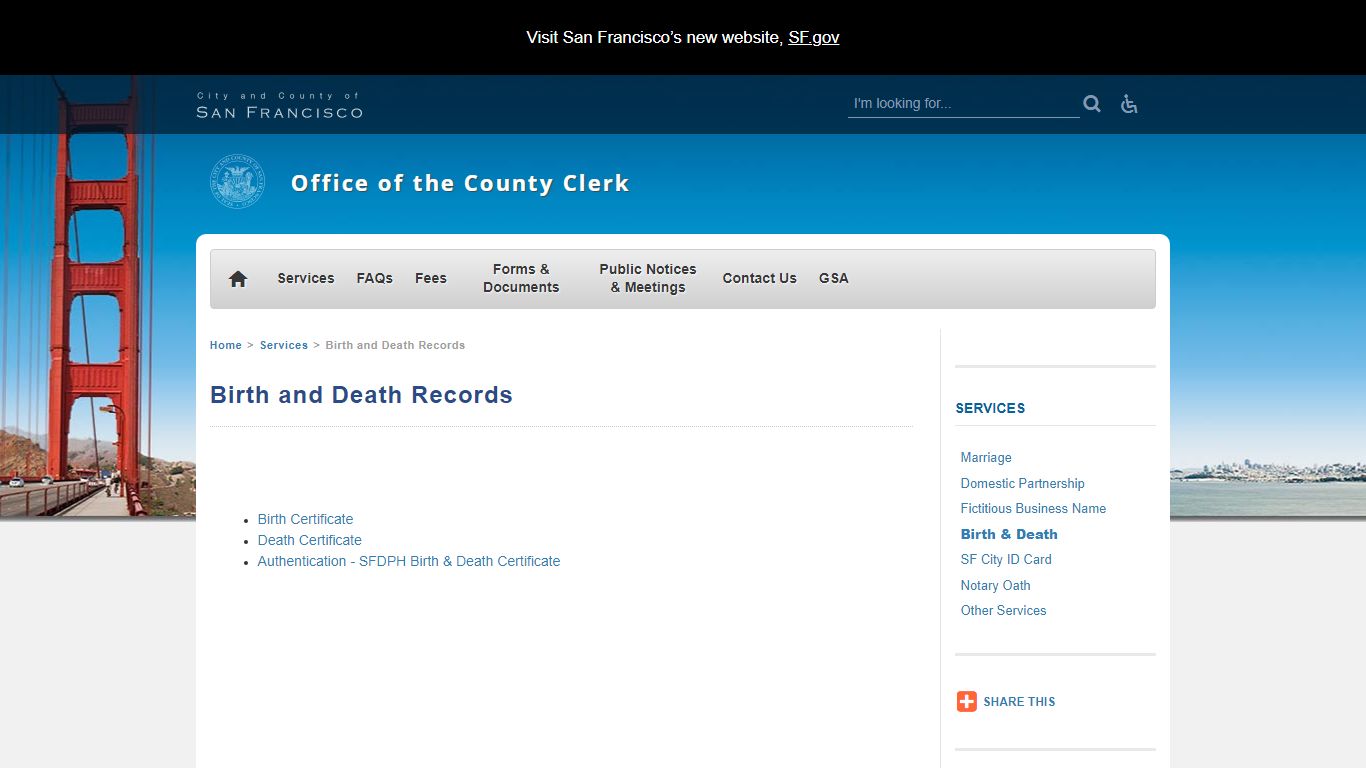Viewport: 1366px width, 768px height.
Task: Click the search magnifier icon
Action: (1092, 104)
